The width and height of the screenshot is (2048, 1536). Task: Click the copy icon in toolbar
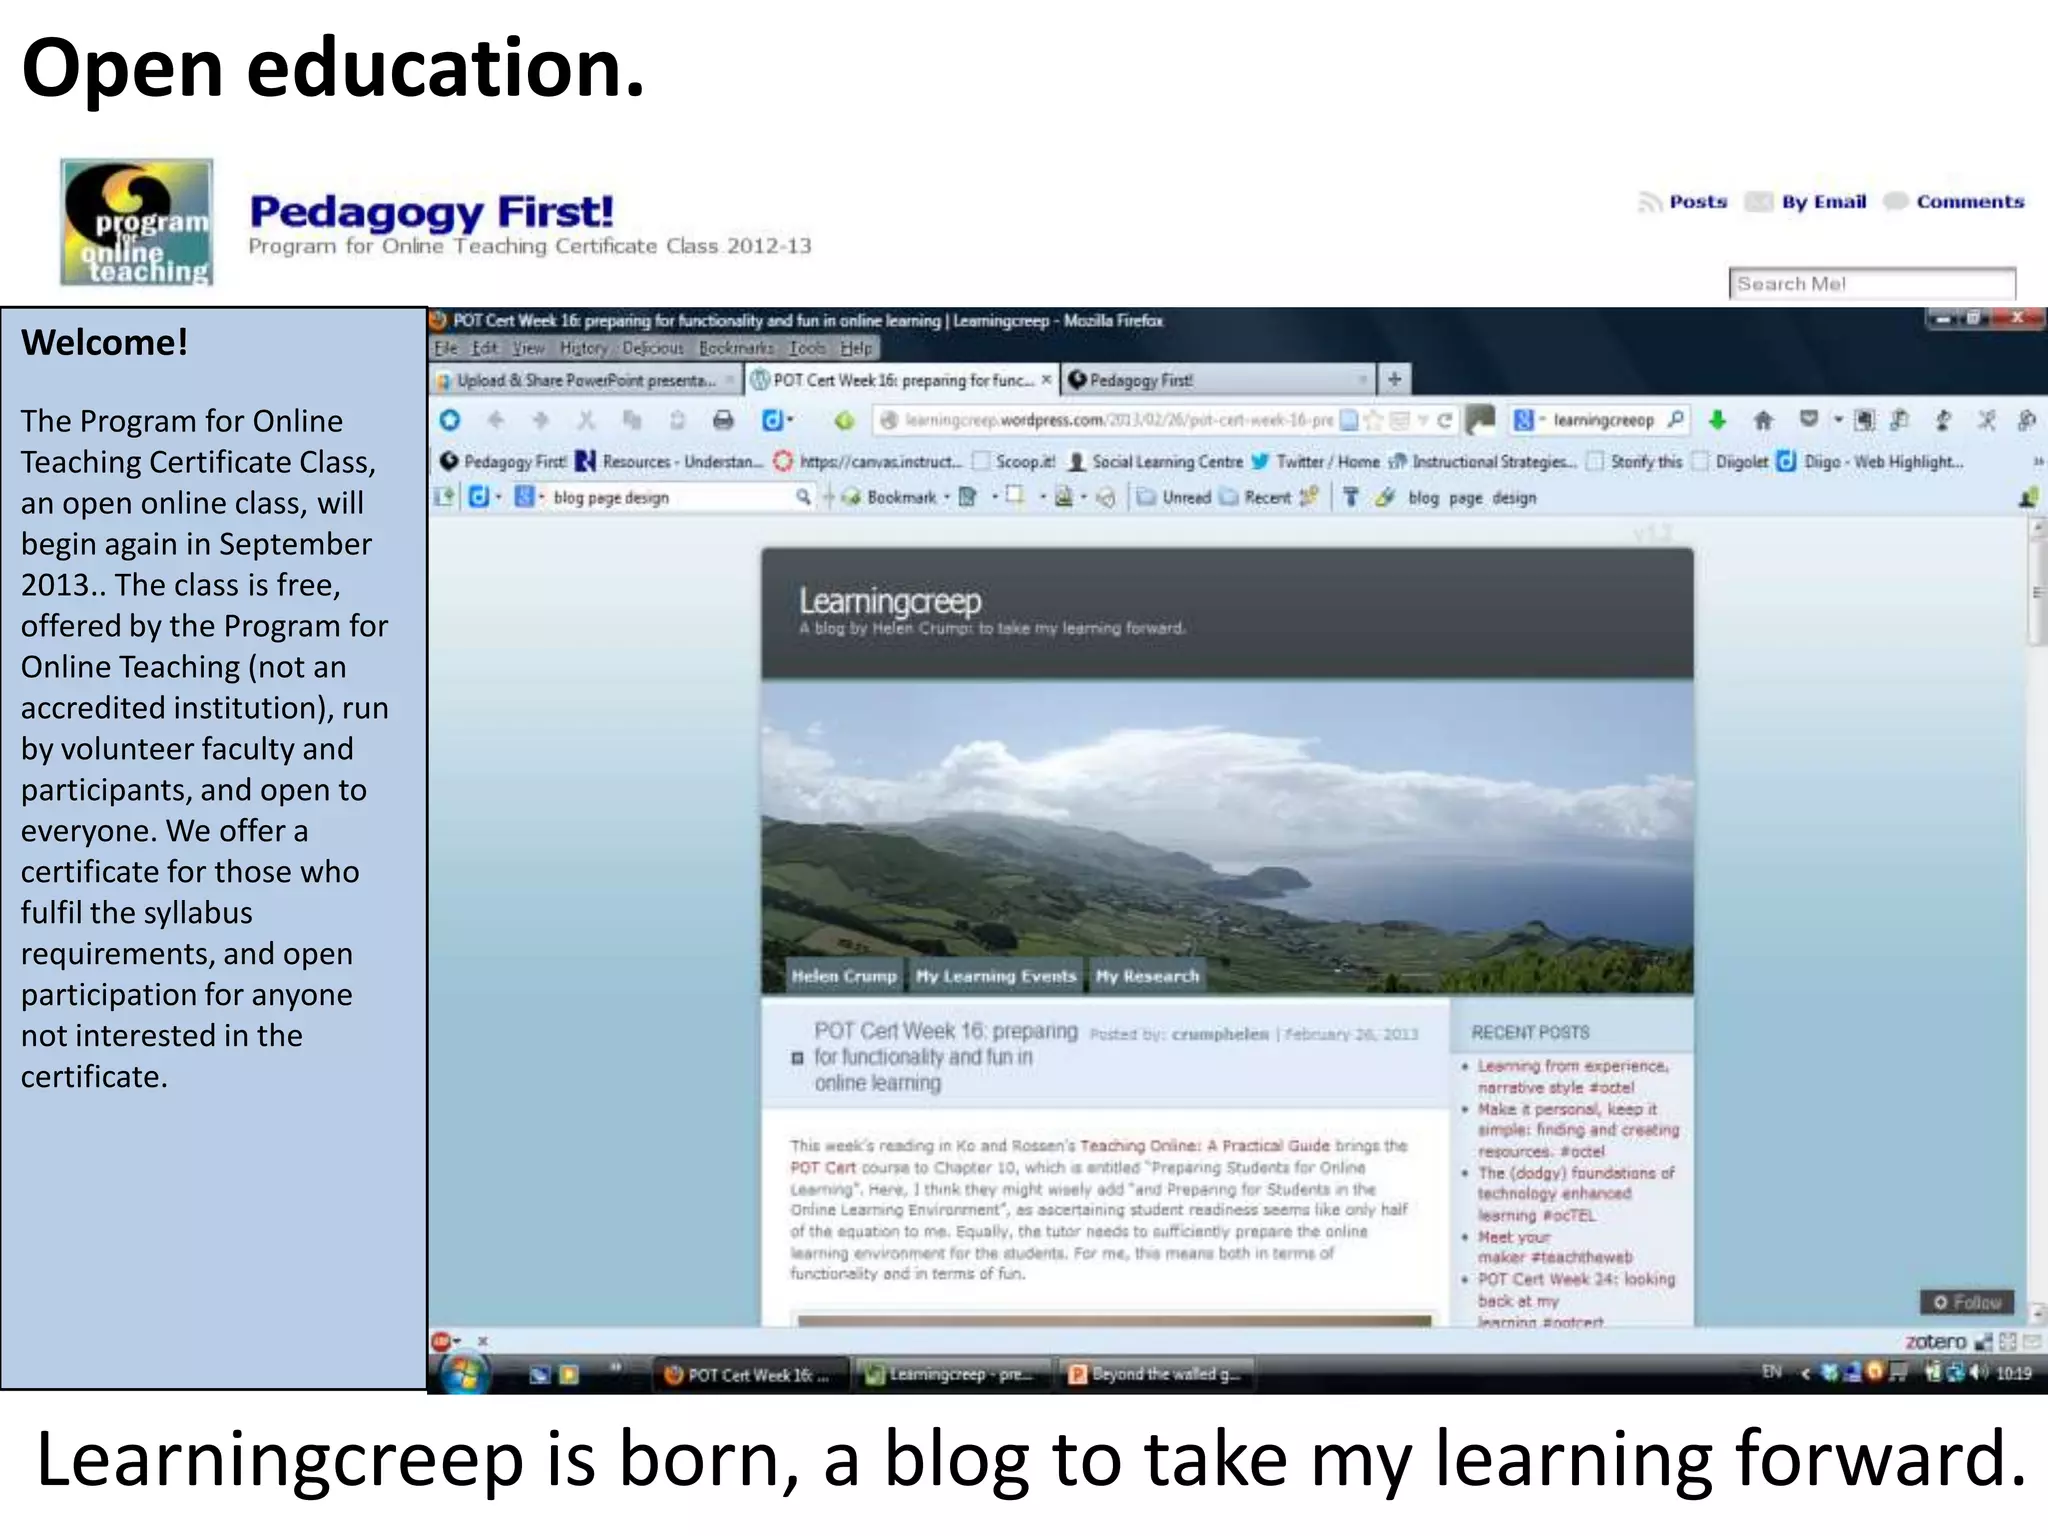631,420
